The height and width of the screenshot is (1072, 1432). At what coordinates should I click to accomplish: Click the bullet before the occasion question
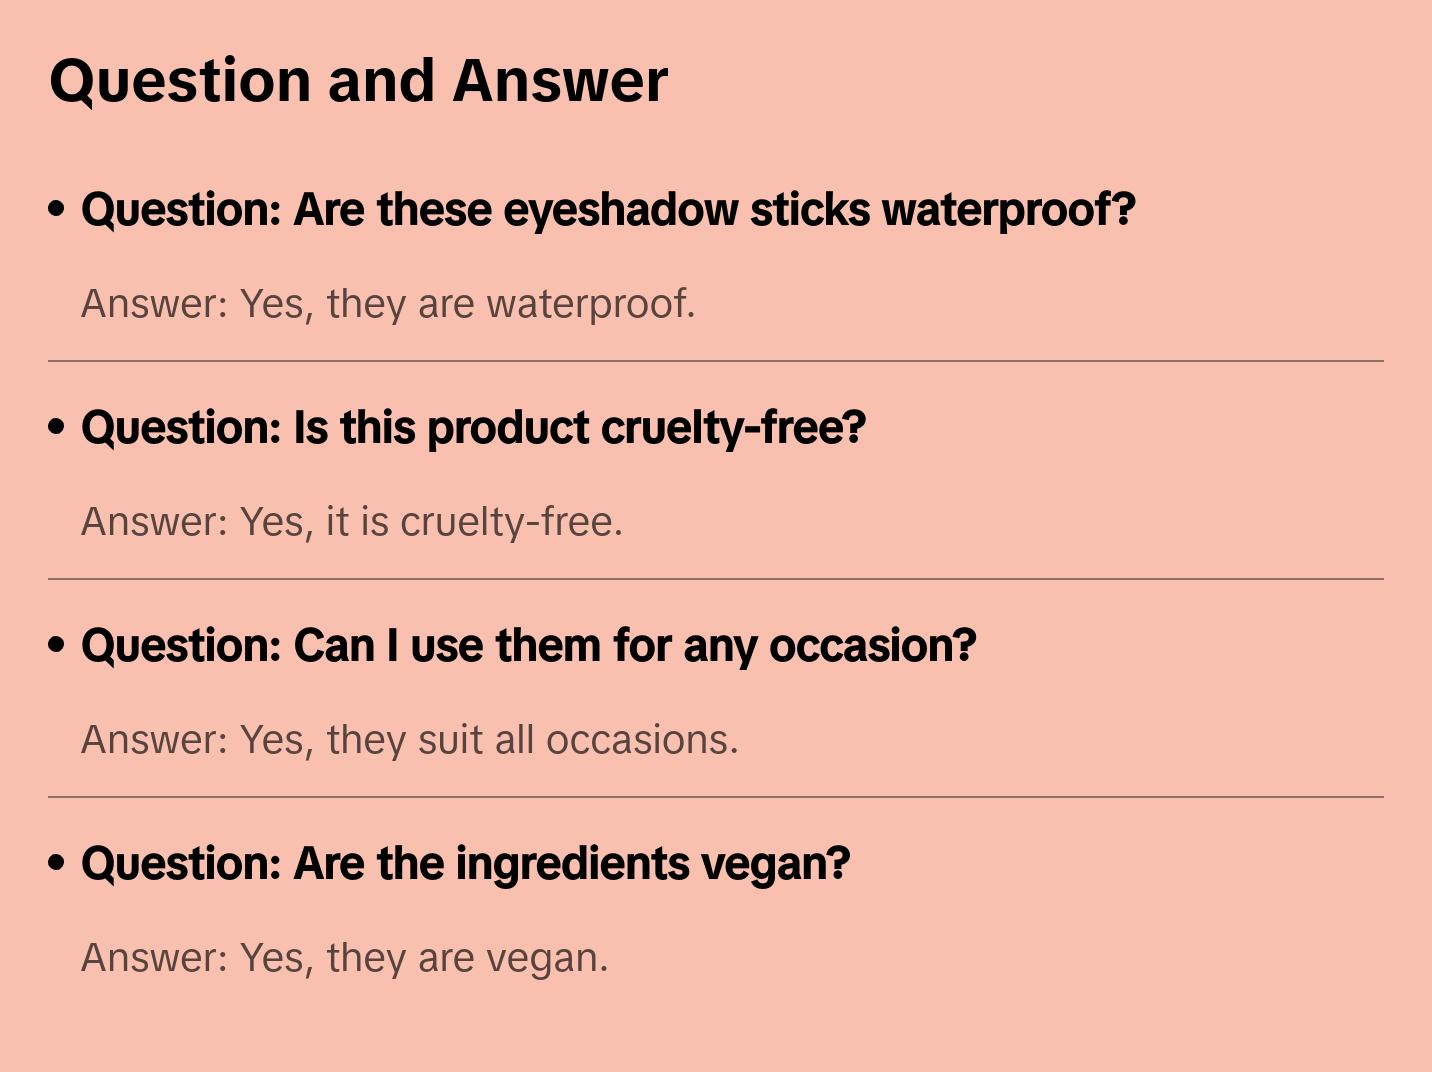[x=57, y=645]
